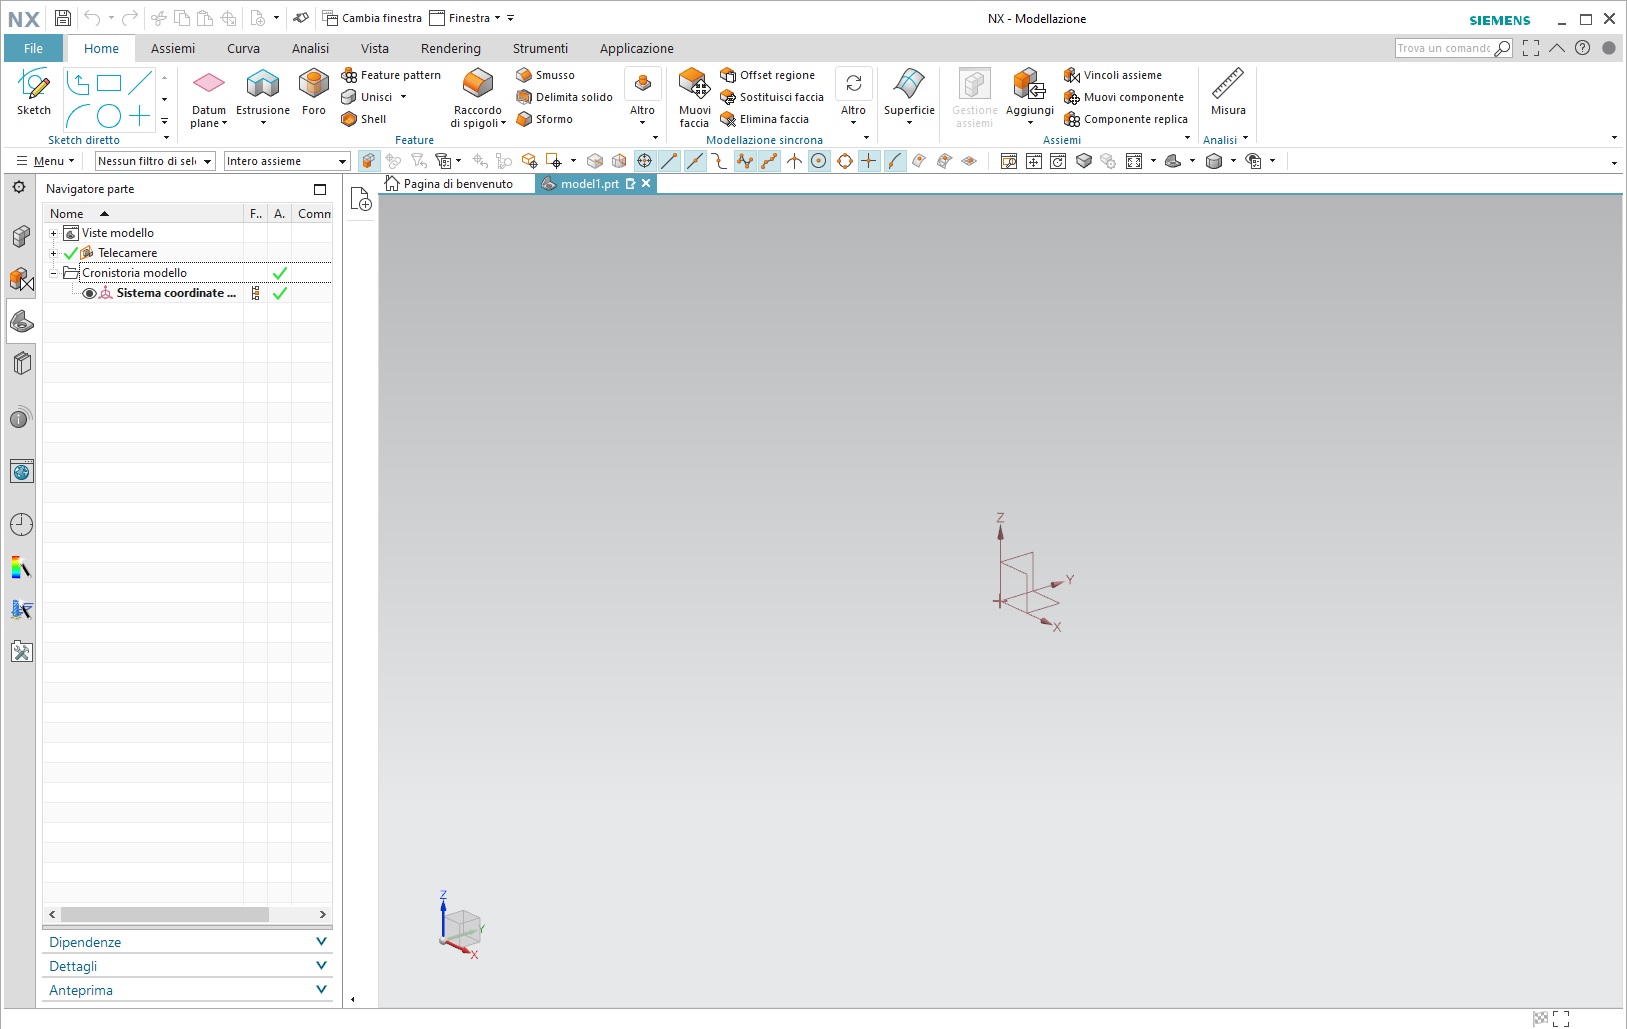Select Raccordo di spigoli edge blend

478,99
